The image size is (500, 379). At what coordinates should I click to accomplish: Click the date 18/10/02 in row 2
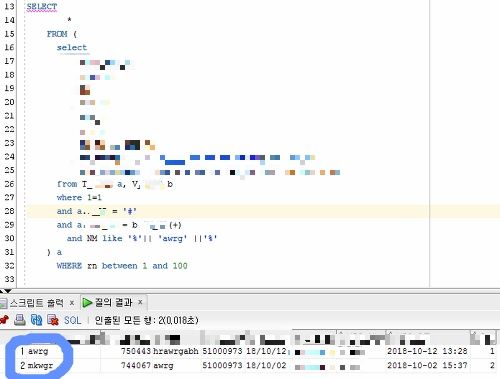(266, 365)
